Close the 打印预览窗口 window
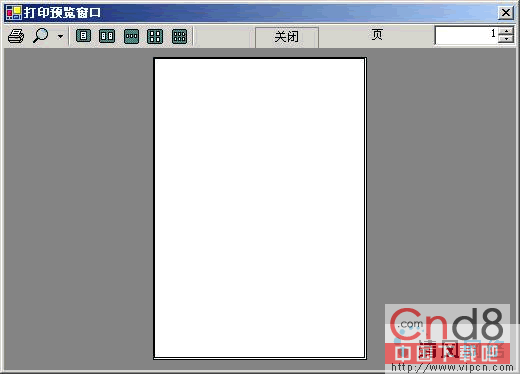520x374 pixels. point(506,13)
